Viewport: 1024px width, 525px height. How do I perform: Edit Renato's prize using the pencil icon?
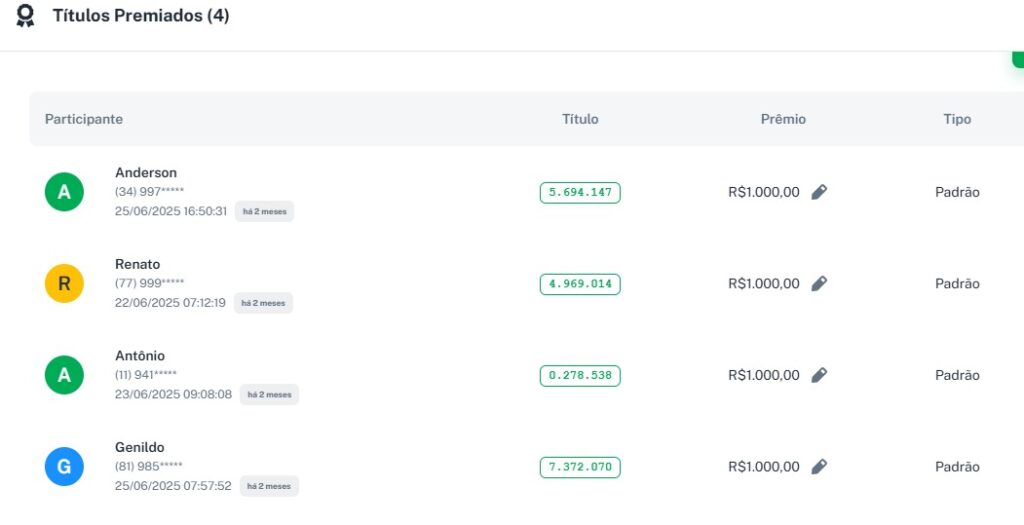819,284
